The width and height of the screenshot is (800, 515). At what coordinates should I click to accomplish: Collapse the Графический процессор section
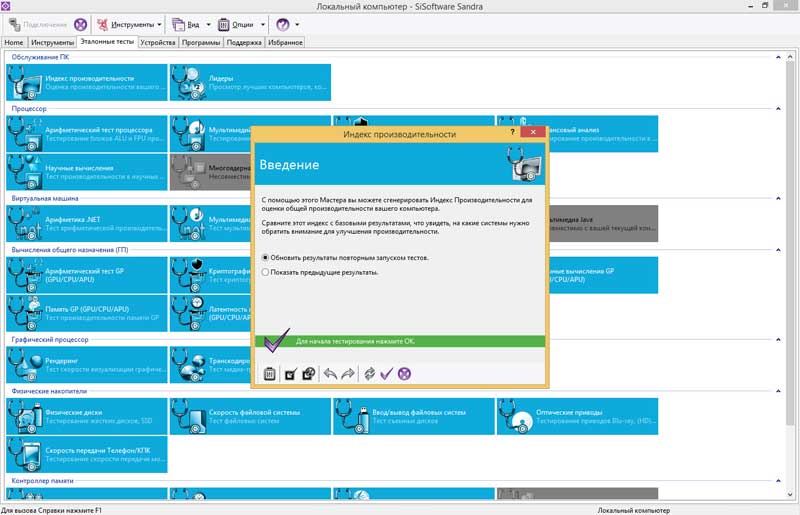778,339
